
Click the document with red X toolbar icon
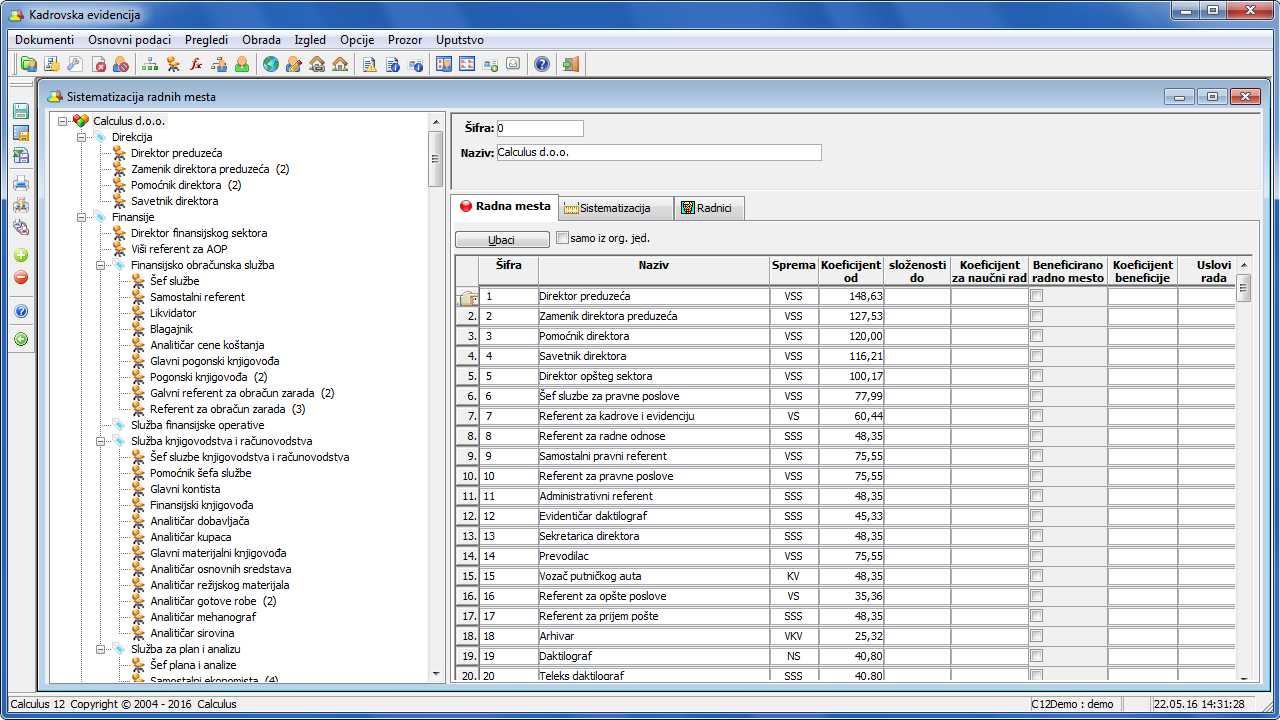coord(99,65)
